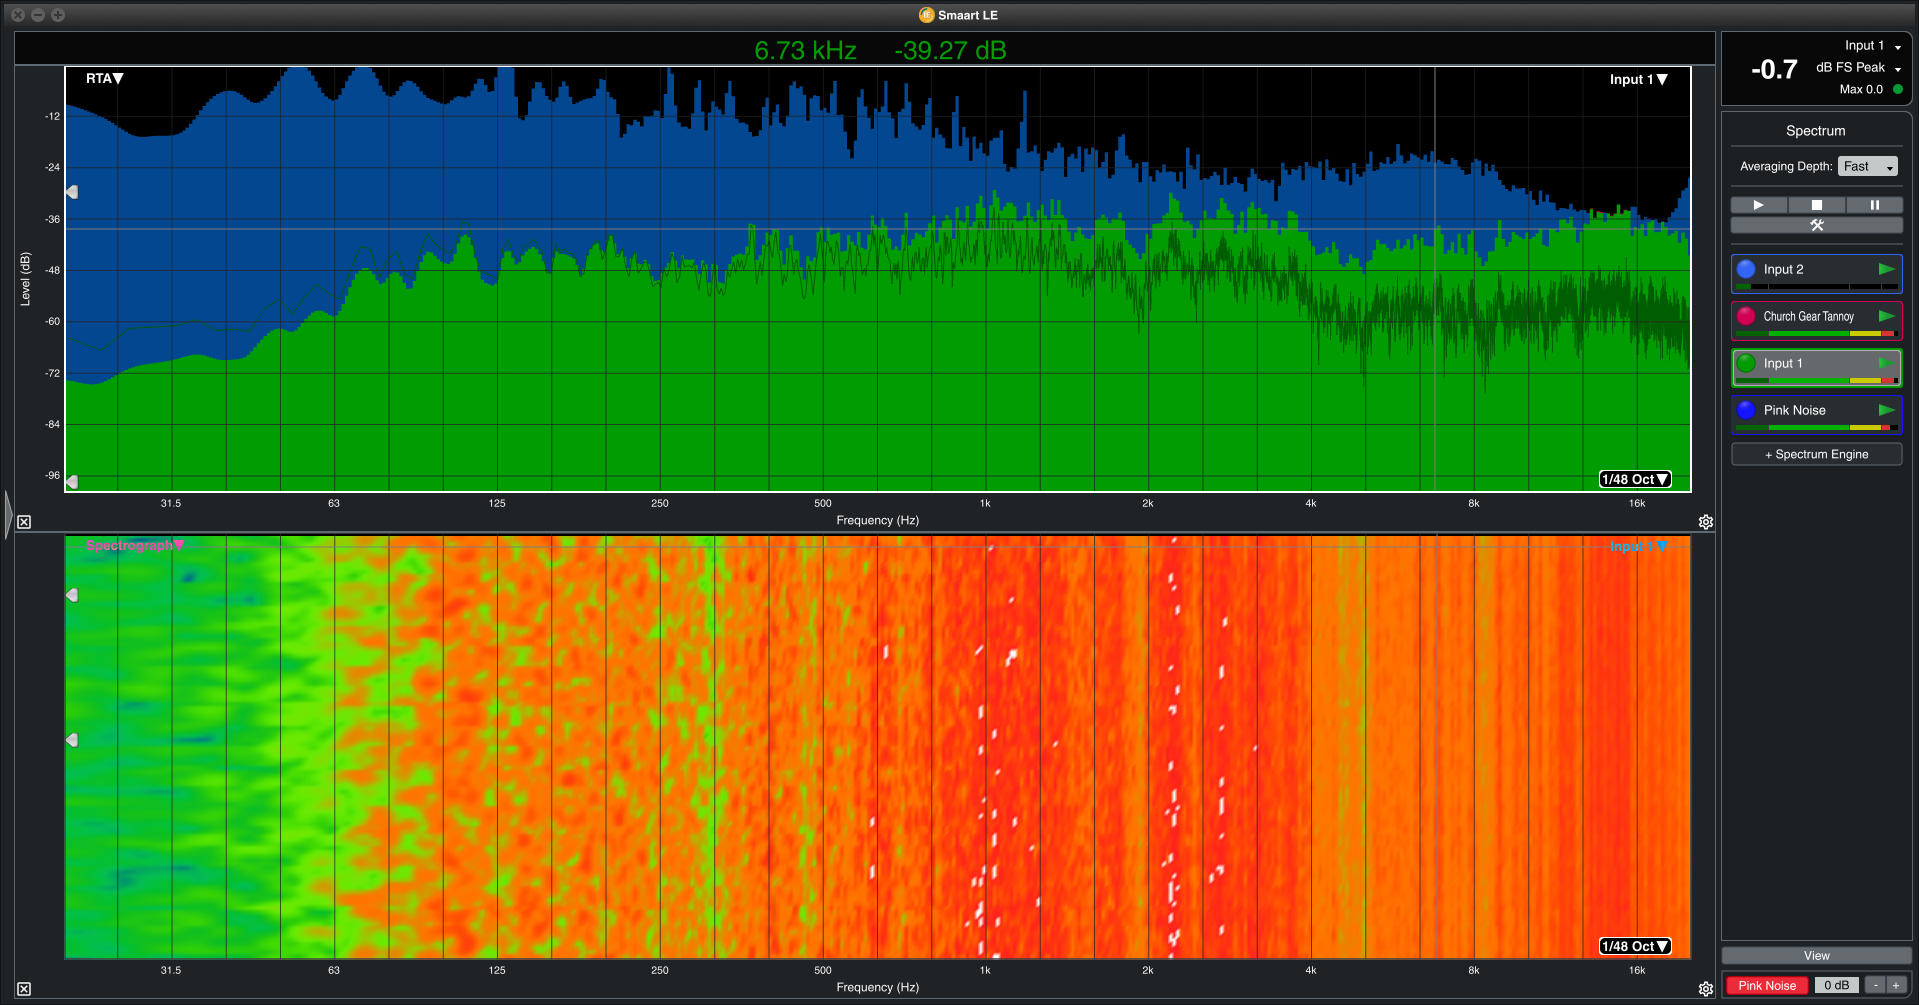Open Spectrograph 1/48 Oct banding dropdown
The height and width of the screenshot is (1005, 1919).
[x=1635, y=946]
